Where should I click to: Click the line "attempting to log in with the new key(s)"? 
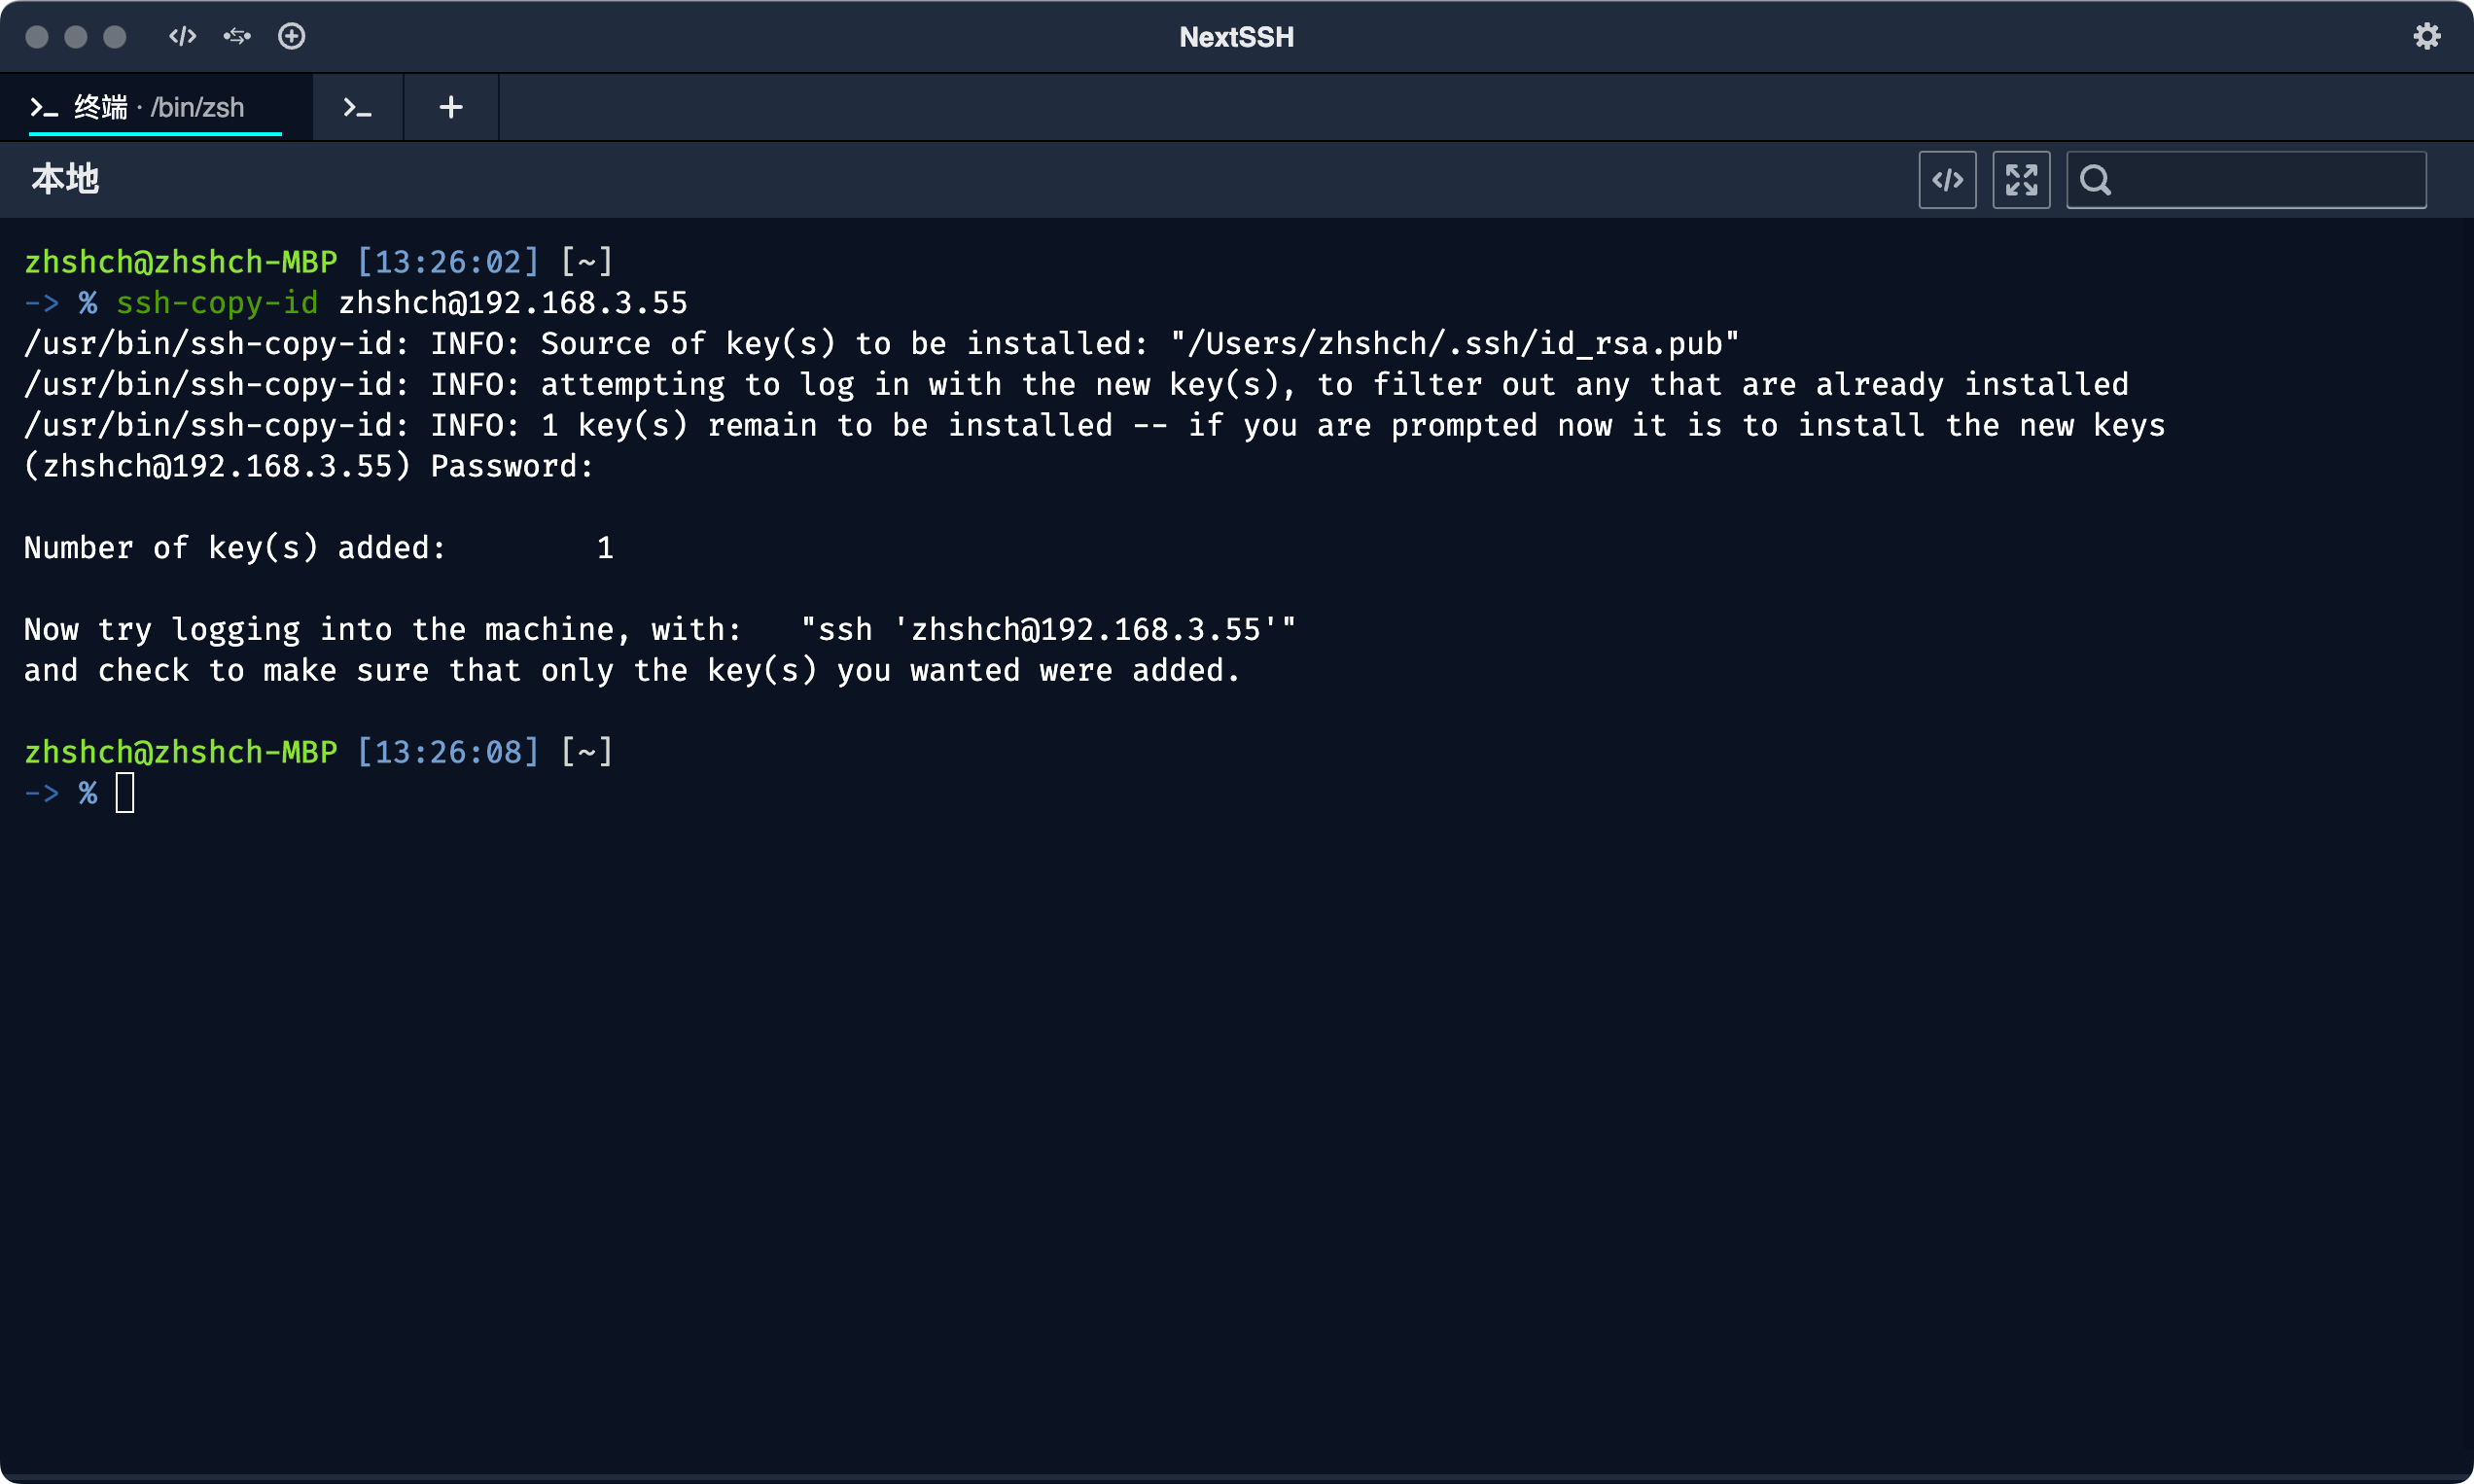pyautogui.click(x=1077, y=385)
